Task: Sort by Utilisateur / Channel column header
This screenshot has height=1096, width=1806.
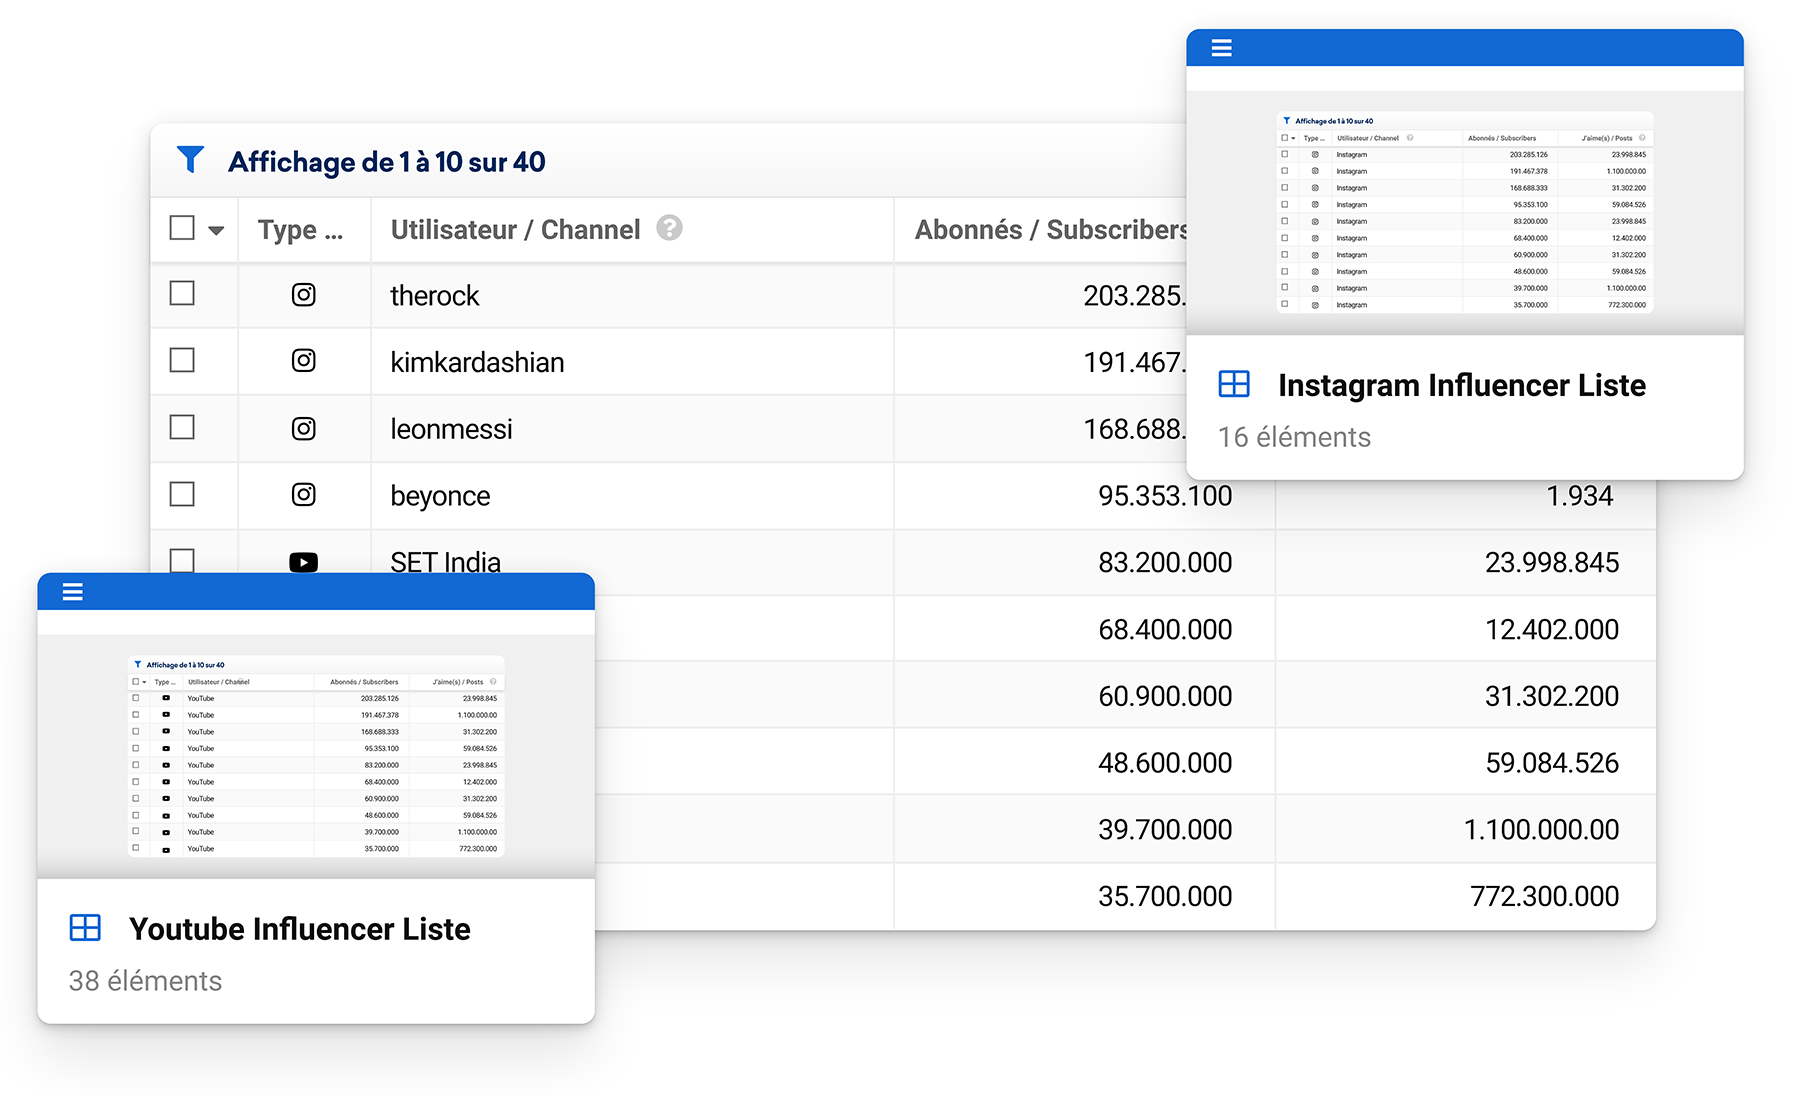Action: click(515, 230)
